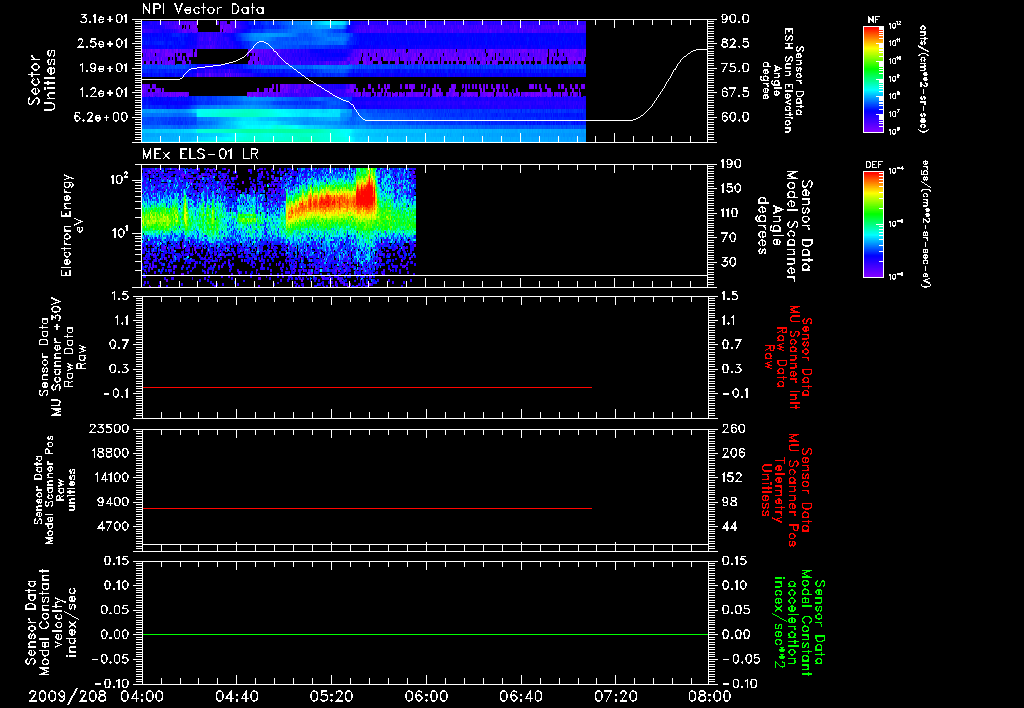Click the 04:40 time axis label

point(236,696)
